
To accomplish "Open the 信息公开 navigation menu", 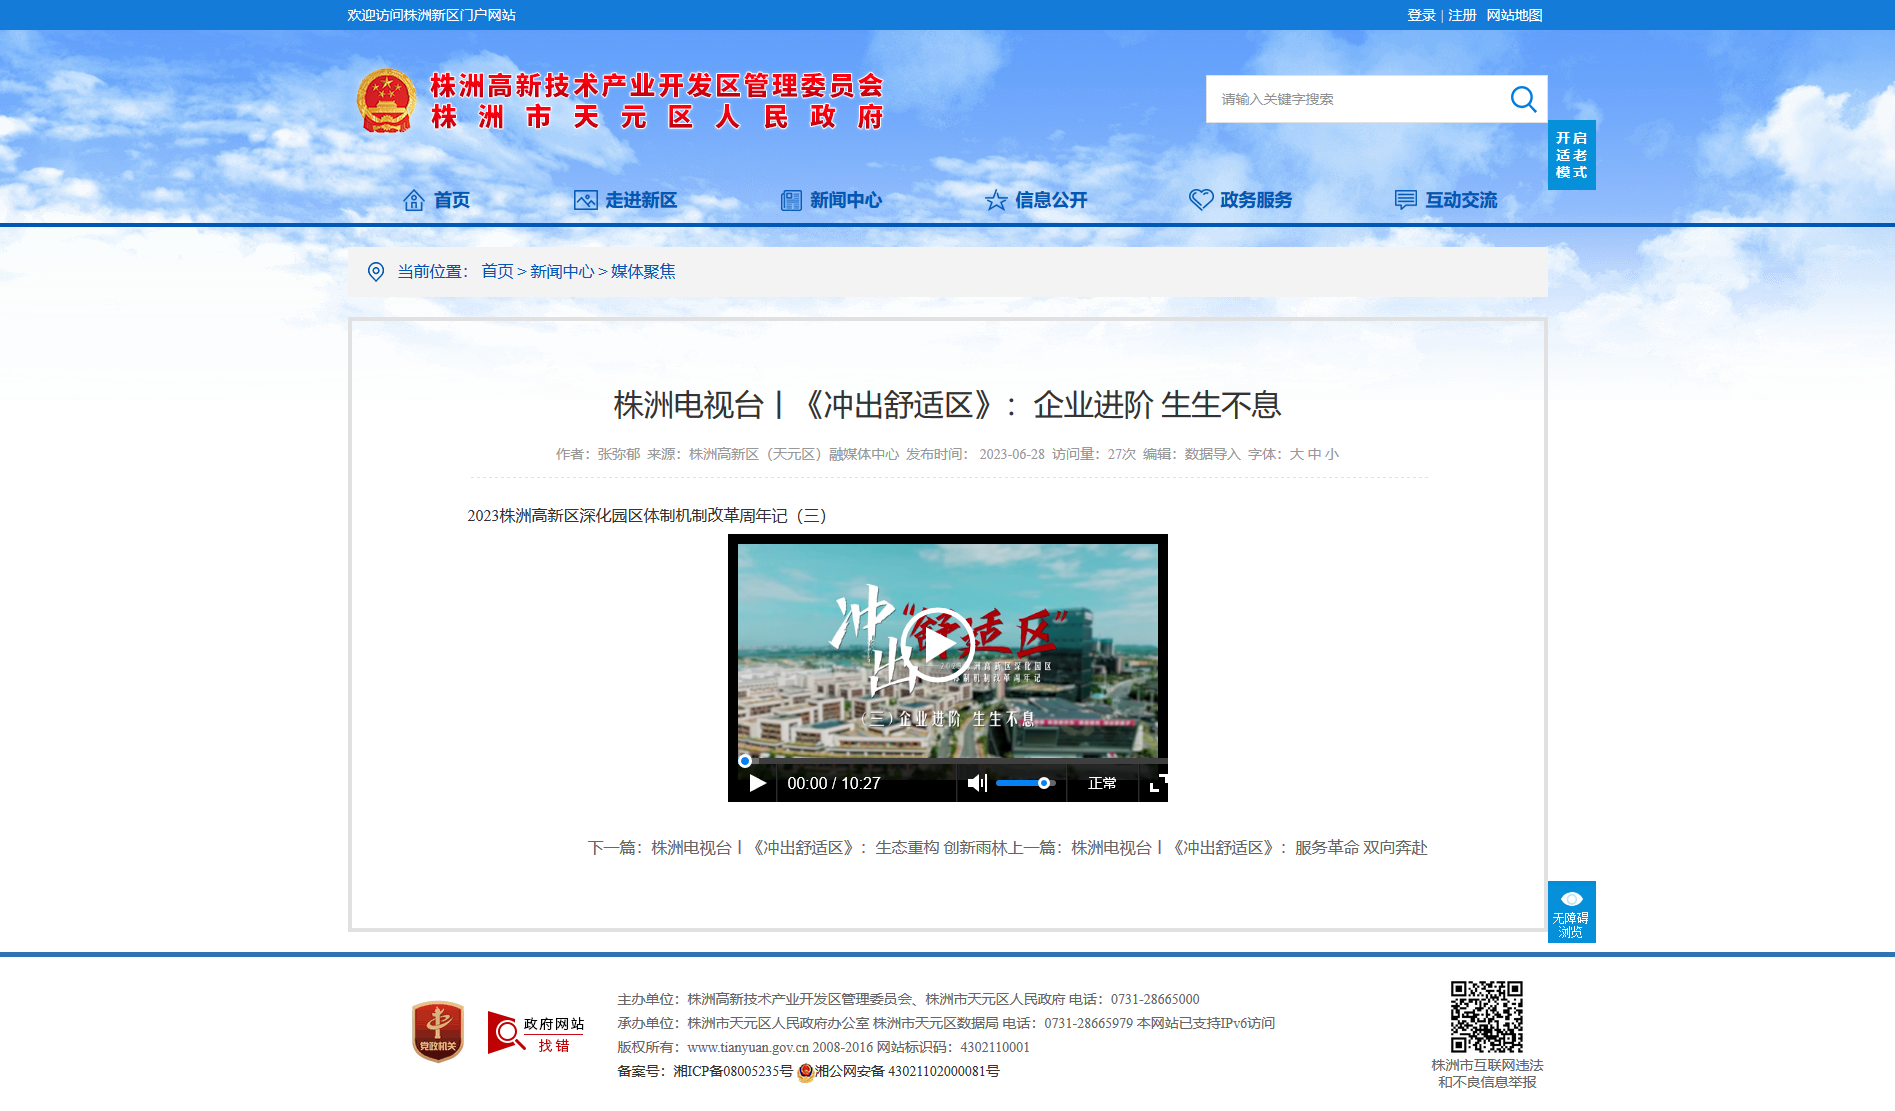I will tap(1036, 200).
